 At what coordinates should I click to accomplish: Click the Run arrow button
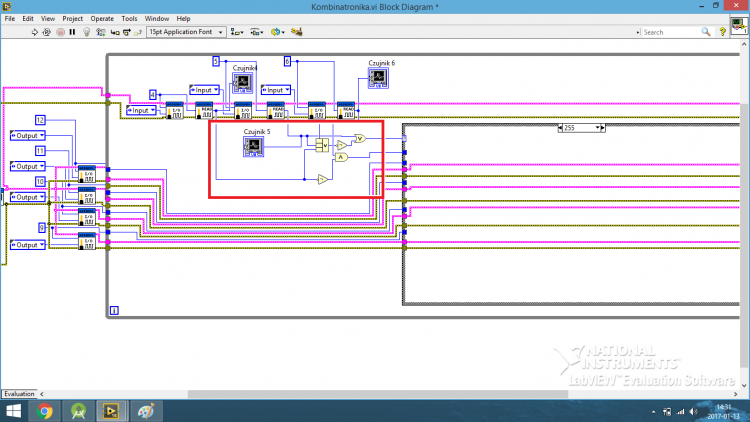pos(34,32)
